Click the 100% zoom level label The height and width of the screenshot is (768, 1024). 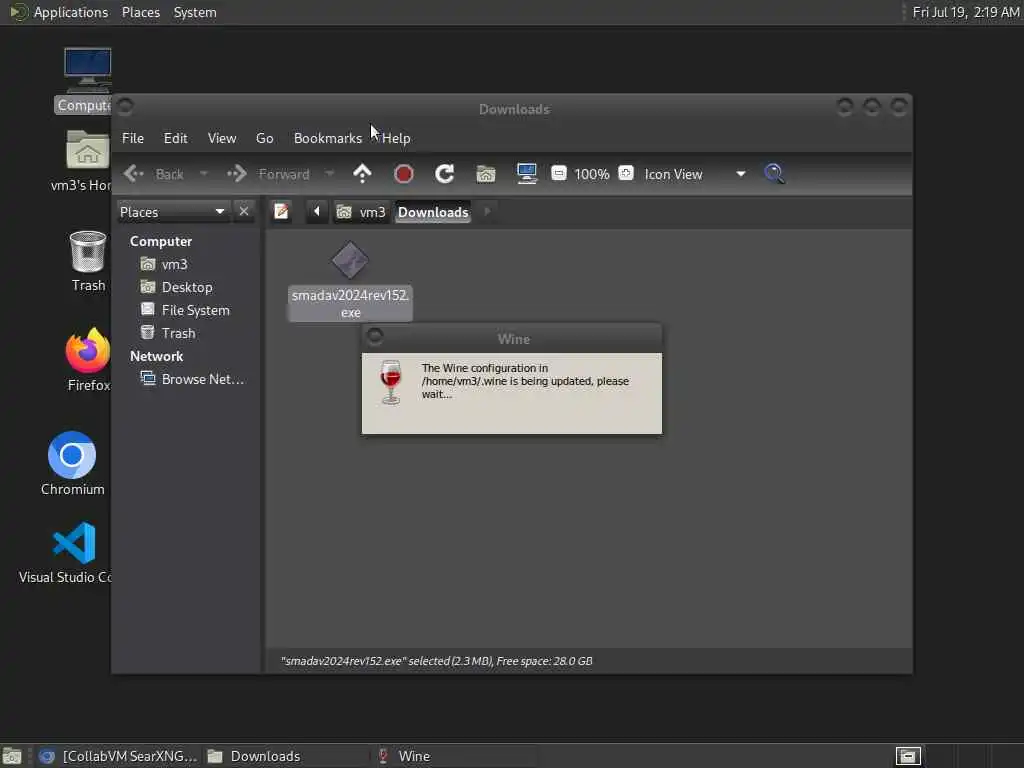click(x=592, y=174)
